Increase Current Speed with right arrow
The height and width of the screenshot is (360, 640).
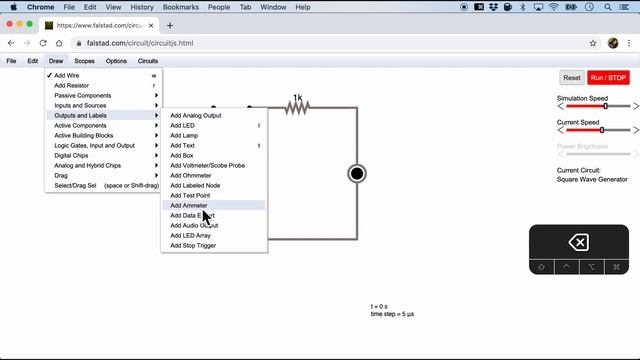pos(636,130)
